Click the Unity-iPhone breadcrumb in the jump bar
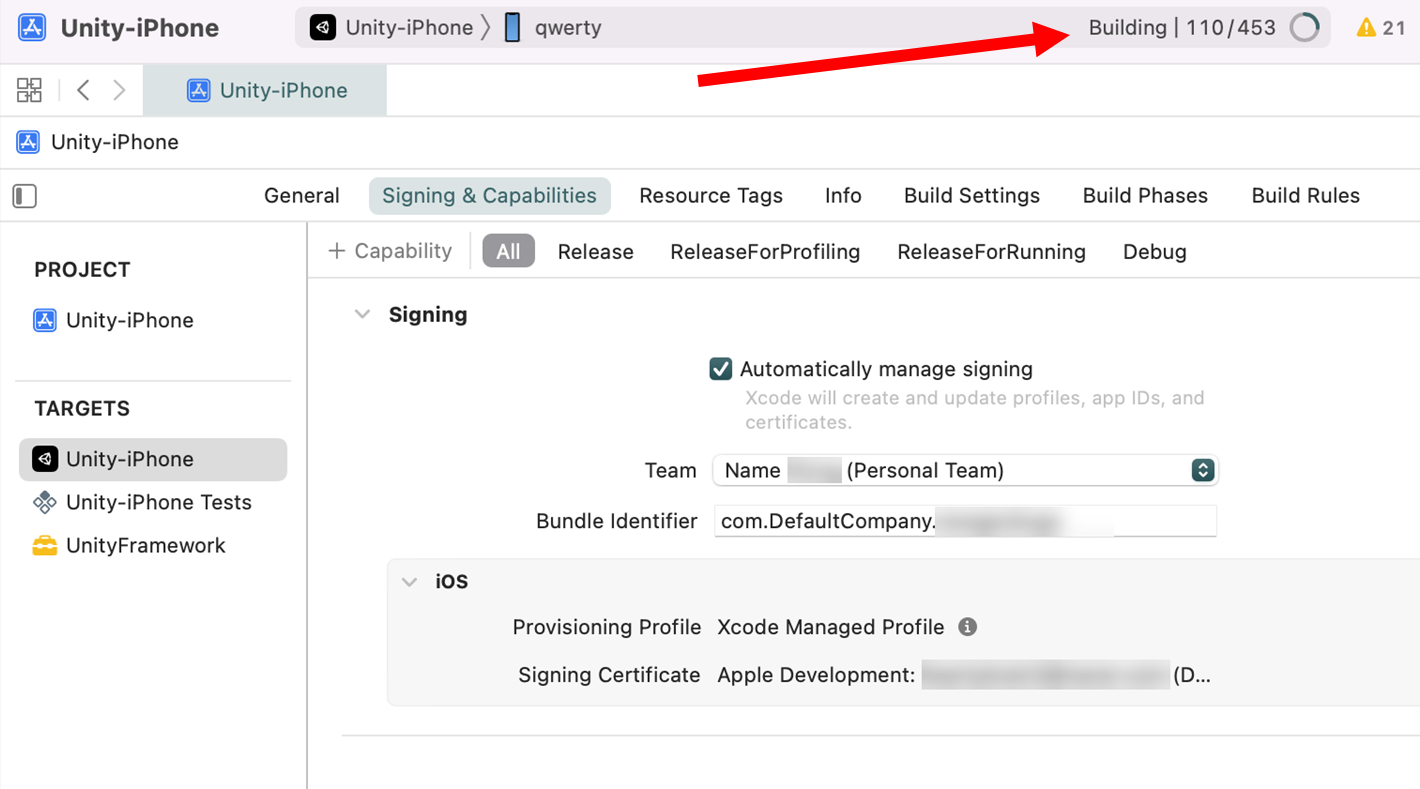 (98, 142)
